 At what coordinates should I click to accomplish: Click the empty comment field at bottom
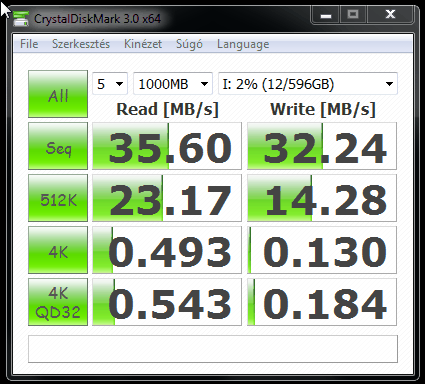point(213,349)
